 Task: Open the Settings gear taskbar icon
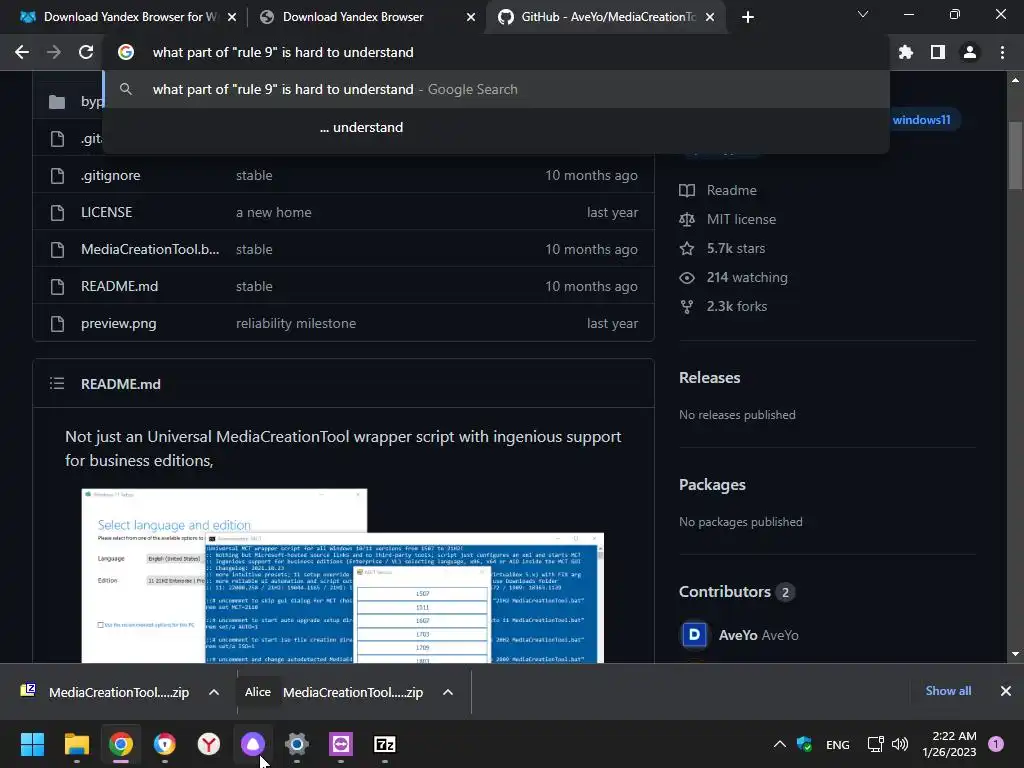coord(296,744)
